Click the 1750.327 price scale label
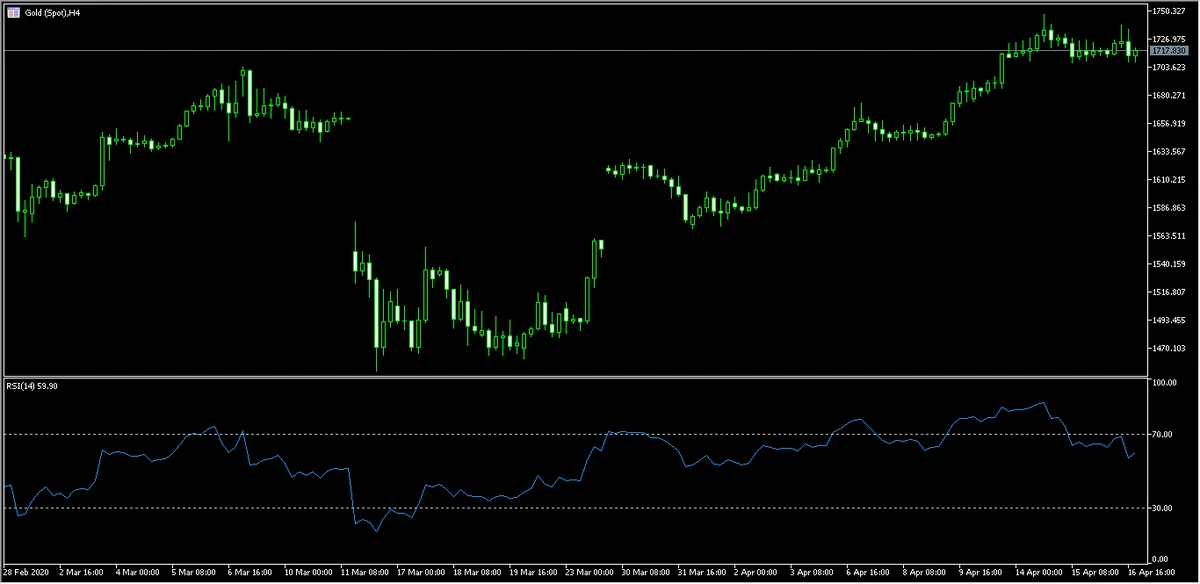The width and height of the screenshot is (1200, 584). [x=1169, y=11]
